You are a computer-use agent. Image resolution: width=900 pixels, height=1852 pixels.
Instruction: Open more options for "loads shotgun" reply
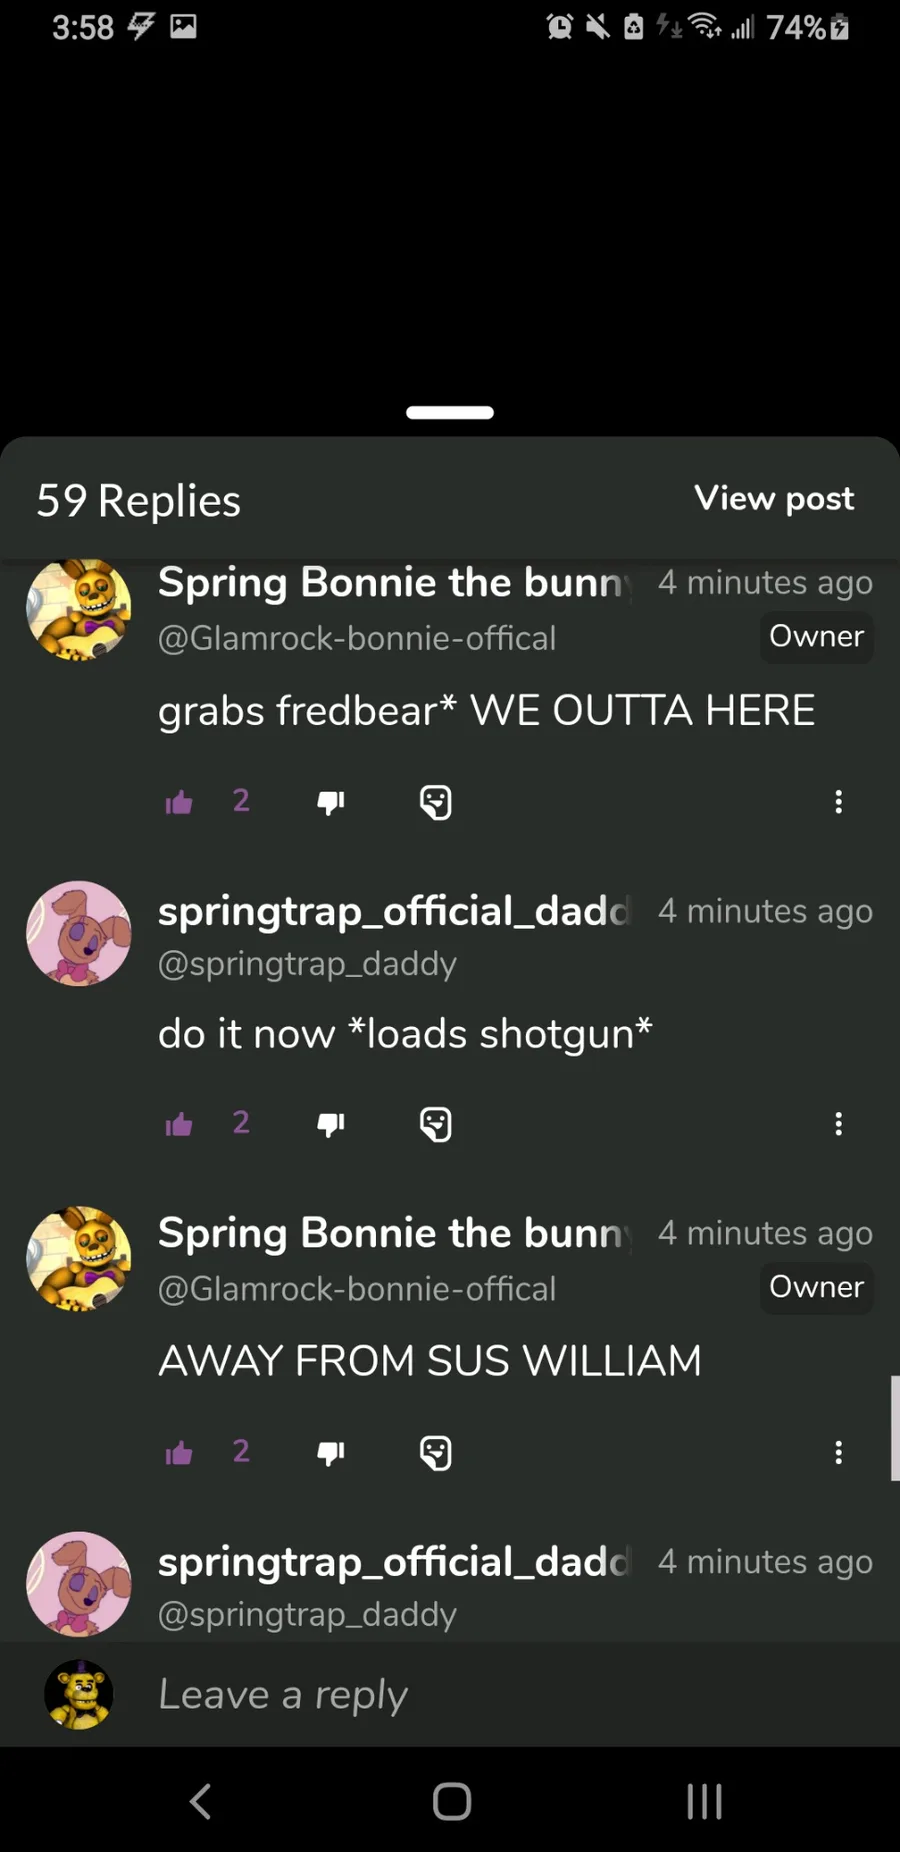coord(838,1124)
